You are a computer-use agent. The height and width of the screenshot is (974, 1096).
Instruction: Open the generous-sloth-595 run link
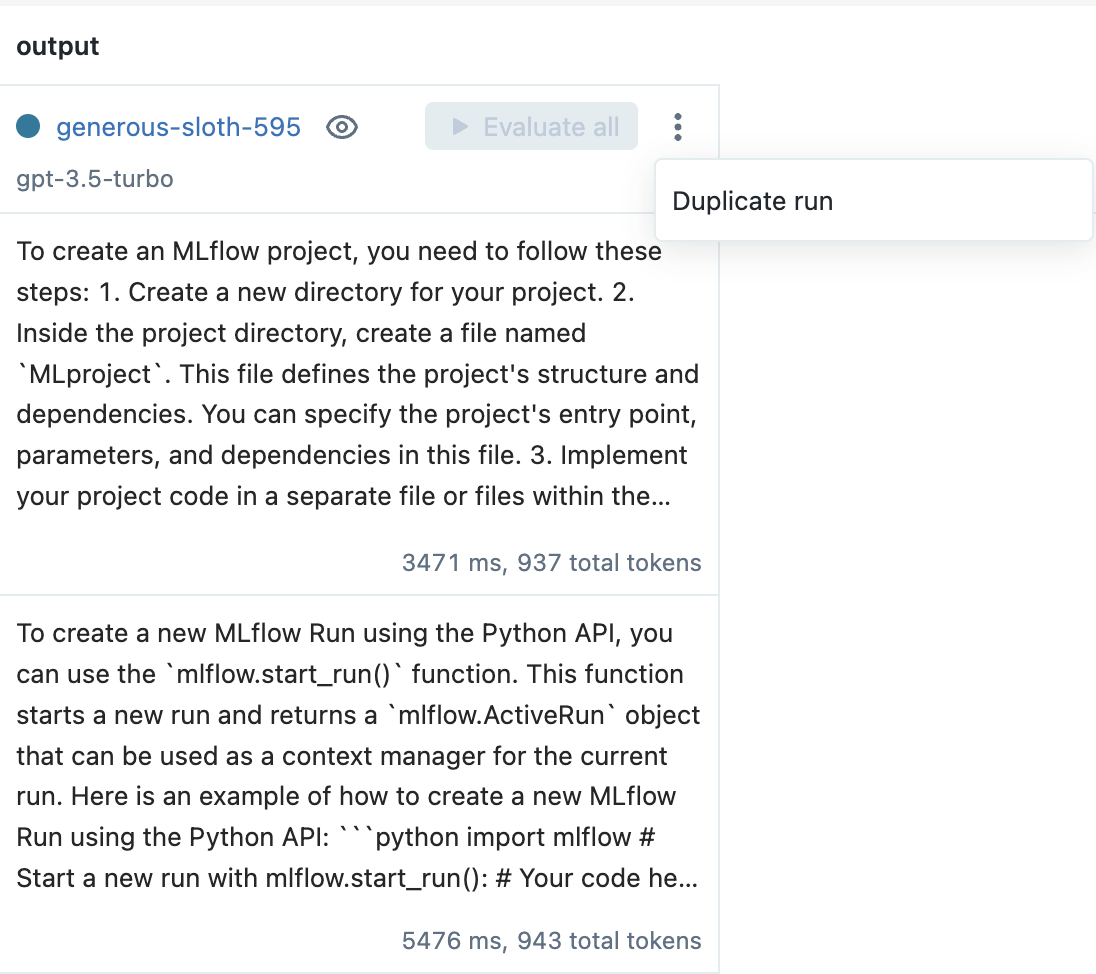[178, 127]
